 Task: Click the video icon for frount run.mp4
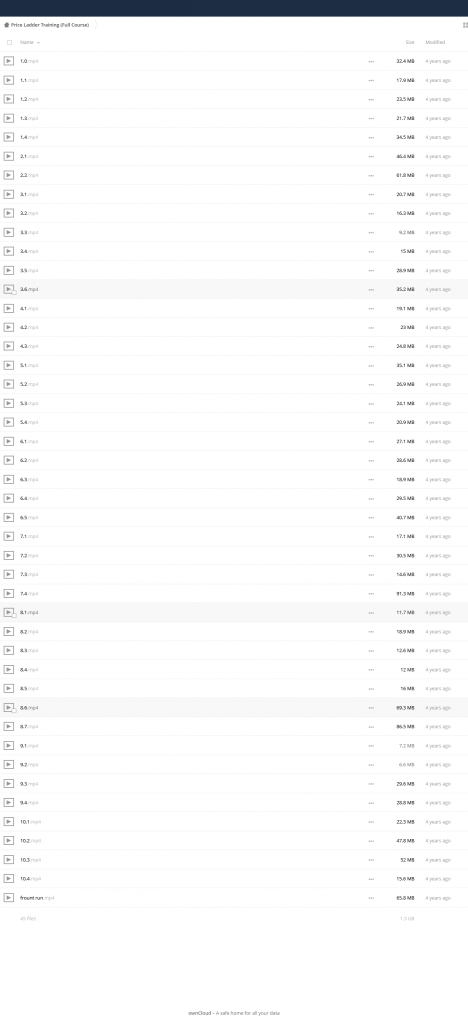[x=8, y=898]
